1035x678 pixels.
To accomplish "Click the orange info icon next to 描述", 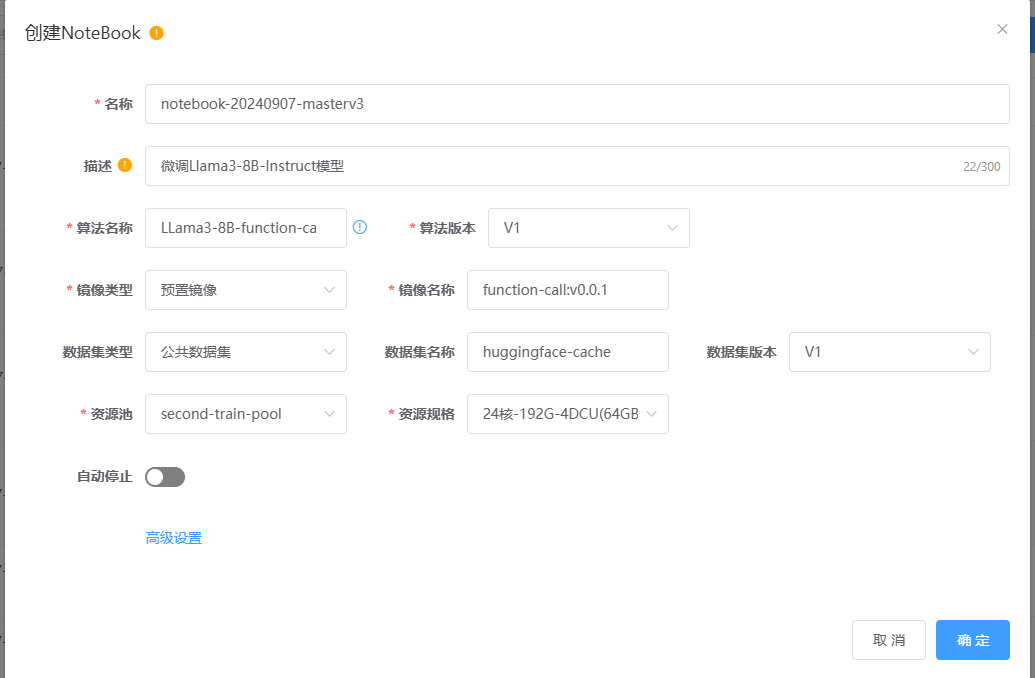I will 125,165.
